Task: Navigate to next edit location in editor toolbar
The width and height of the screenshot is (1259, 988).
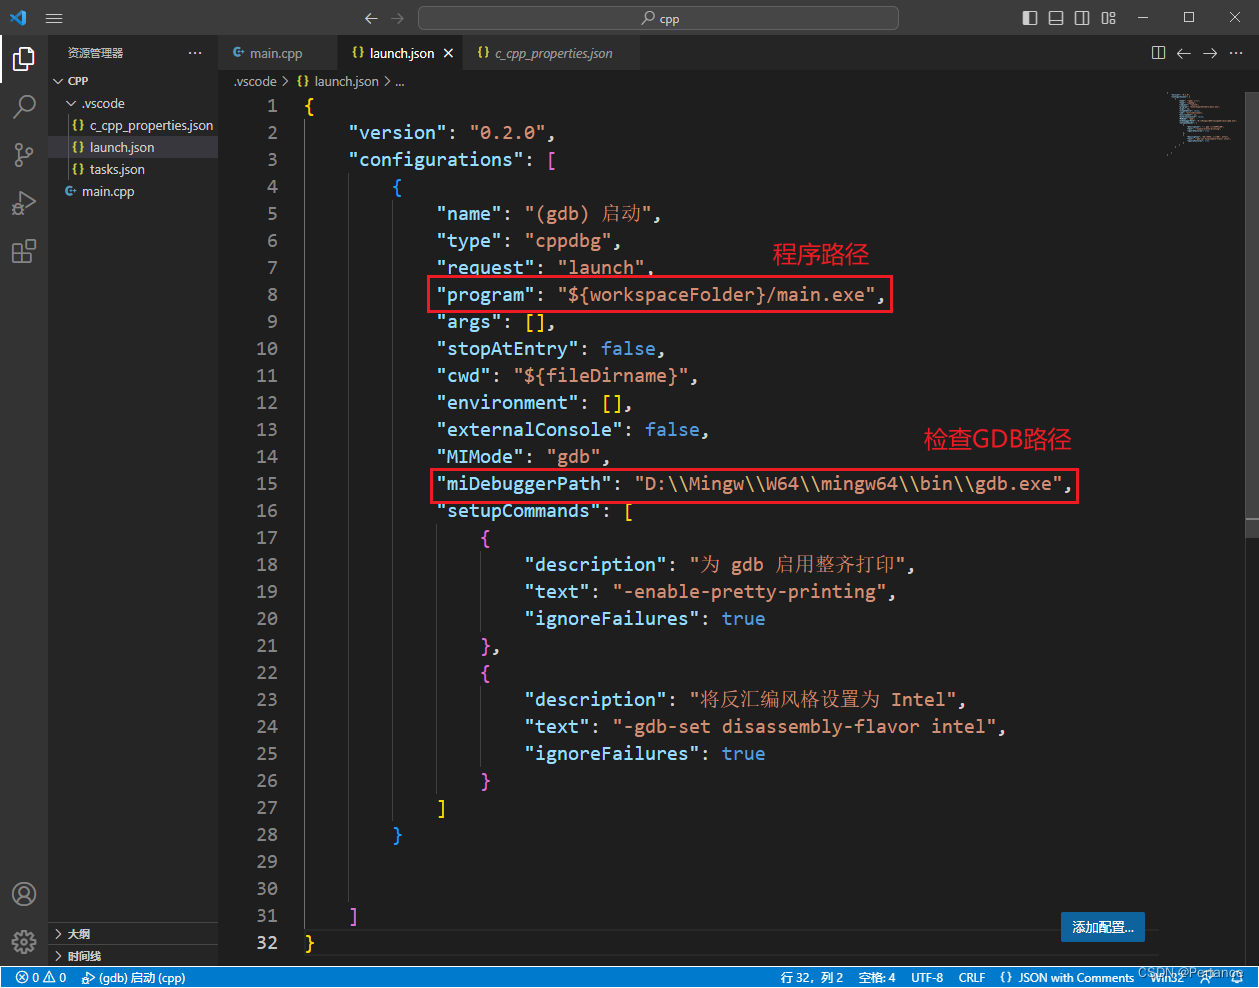Action: (x=1210, y=53)
